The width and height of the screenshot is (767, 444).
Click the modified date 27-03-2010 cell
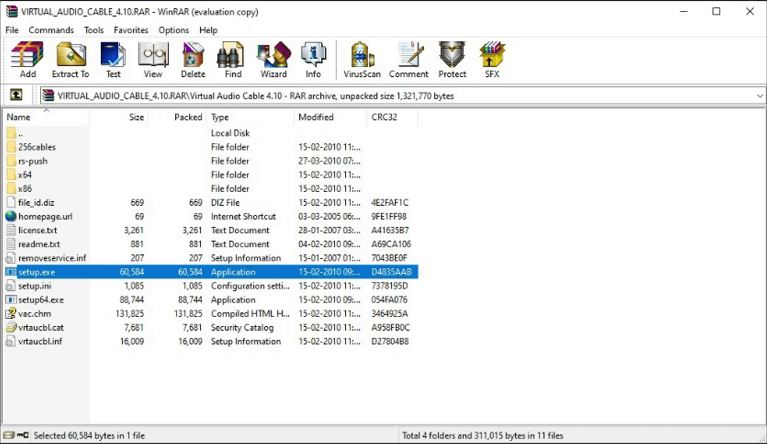point(329,161)
